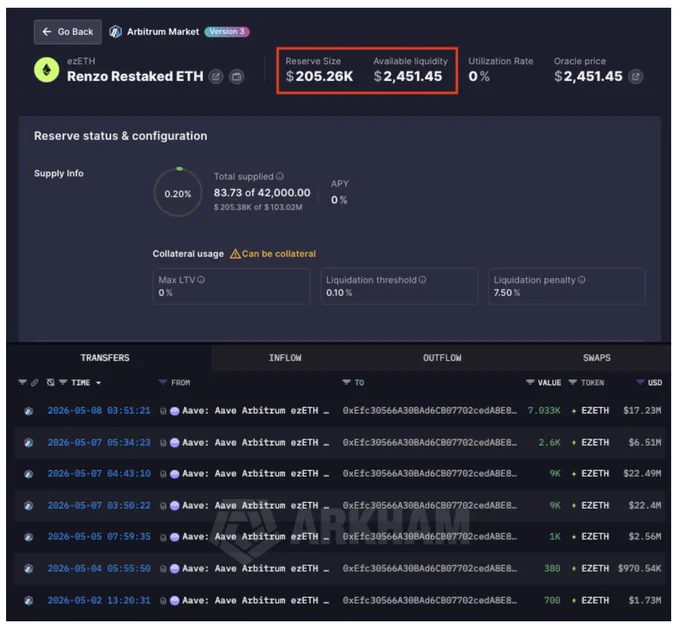Click the warning icon beside Can be collateral
Viewport: 680px width, 629px height.
[x=235, y=254]
